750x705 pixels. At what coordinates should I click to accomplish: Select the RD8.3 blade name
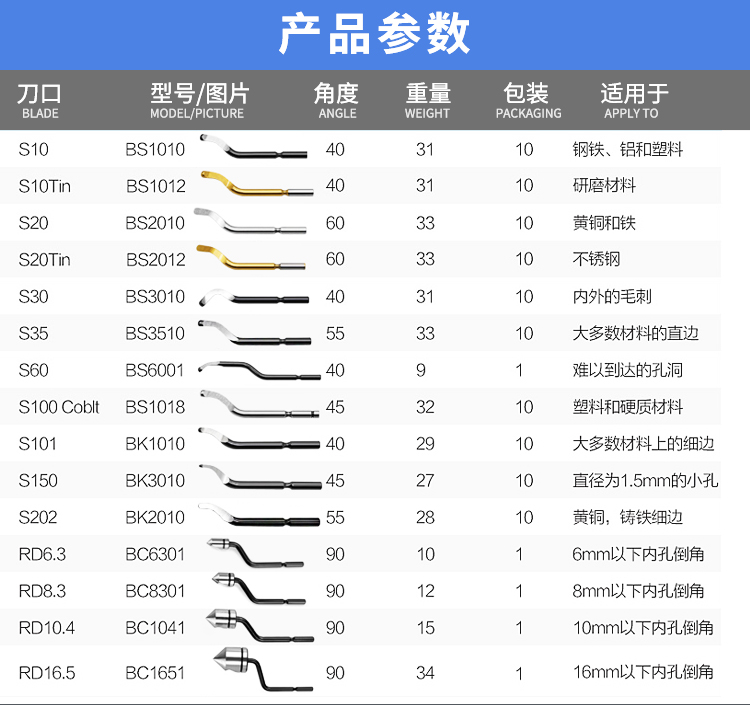click(x=42, y=591)
